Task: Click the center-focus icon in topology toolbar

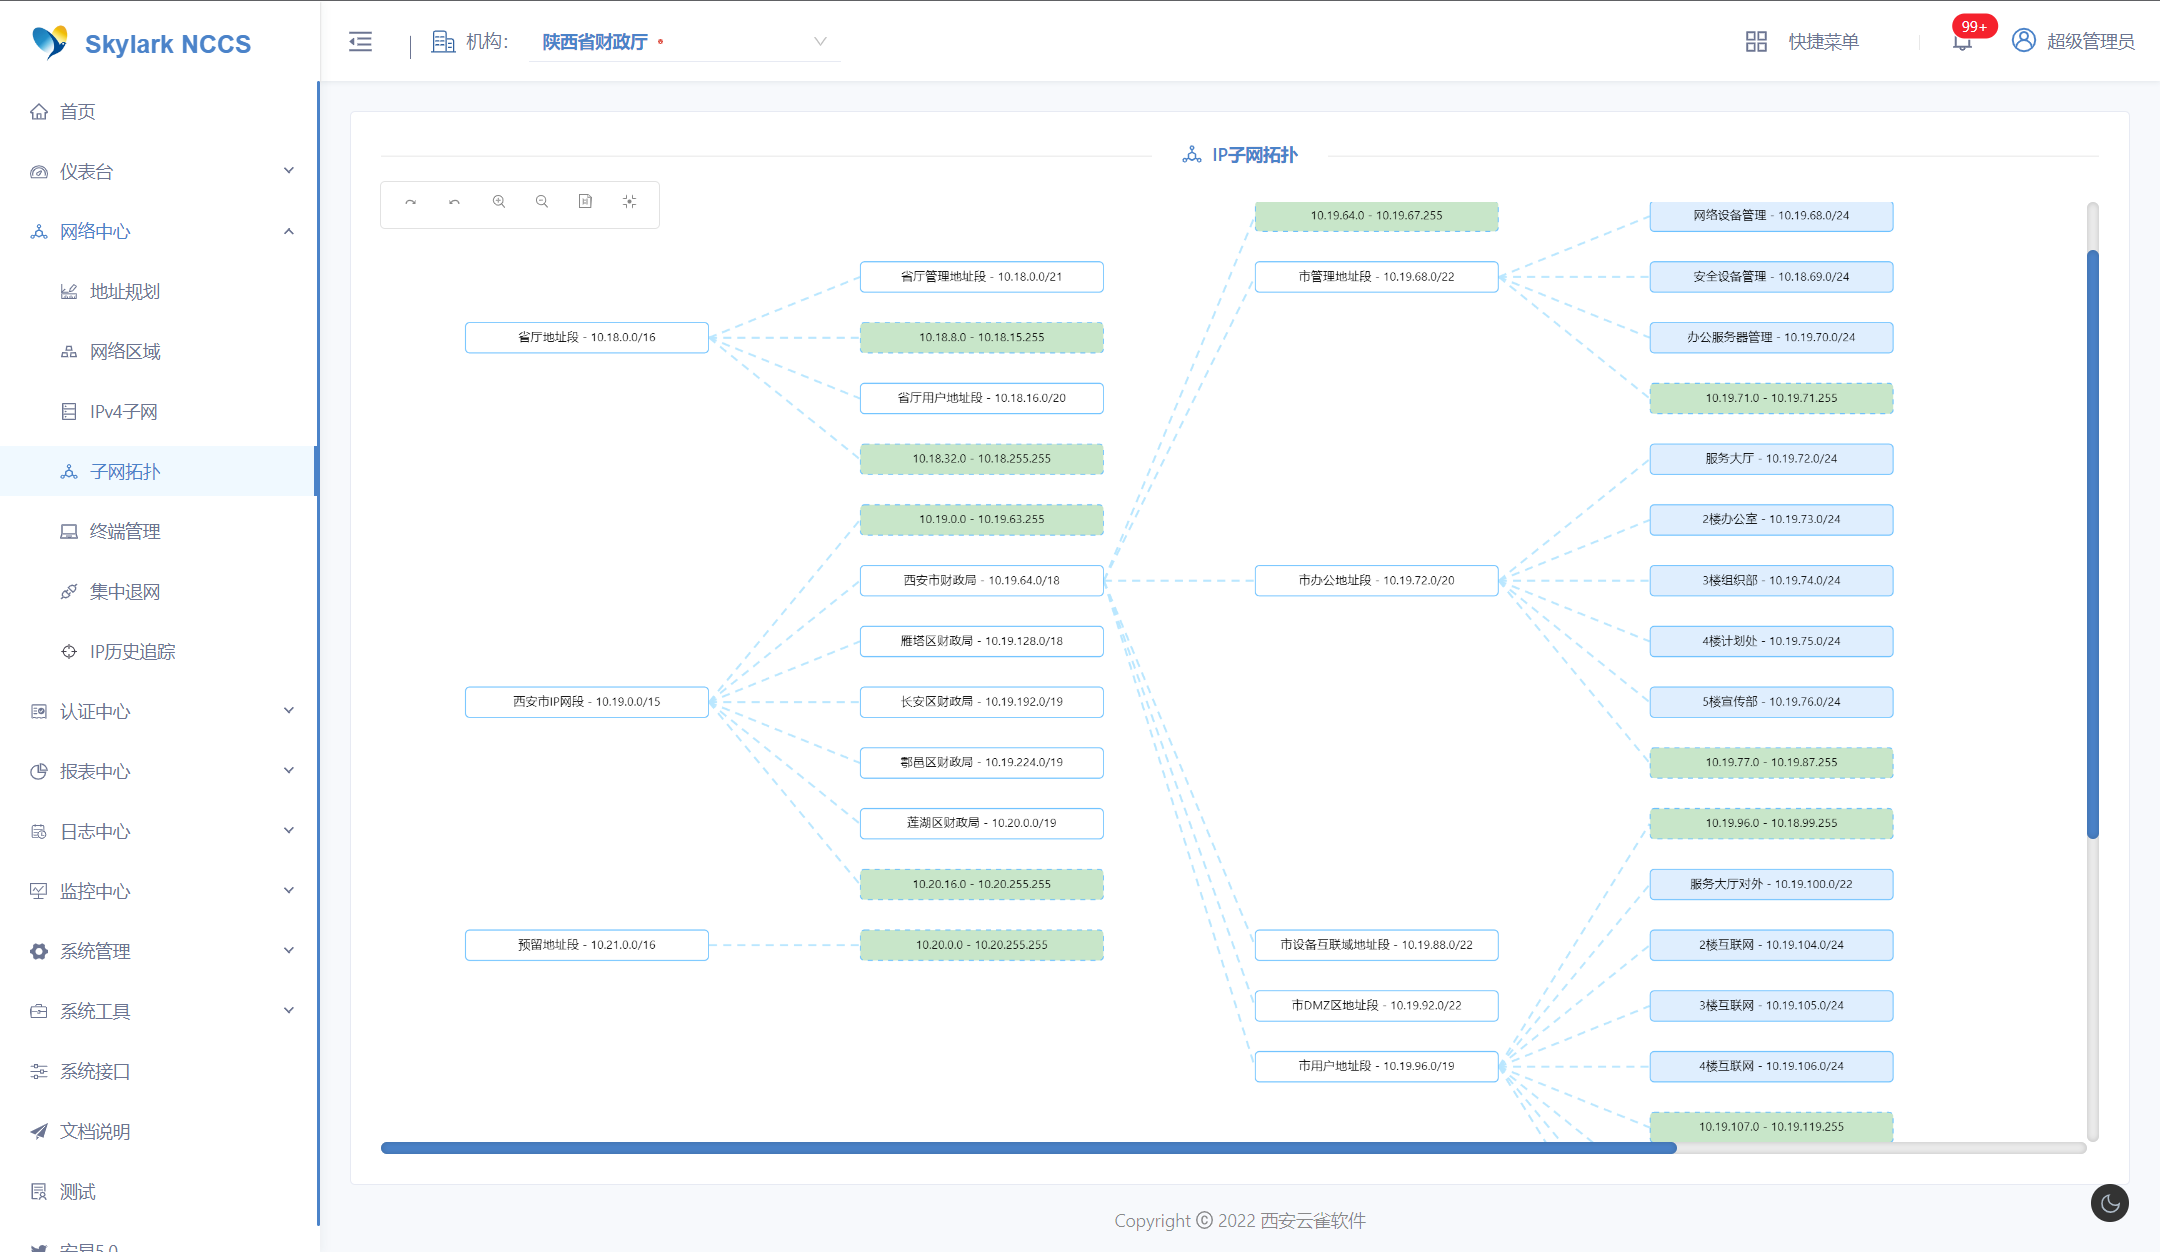Action: 629,202
